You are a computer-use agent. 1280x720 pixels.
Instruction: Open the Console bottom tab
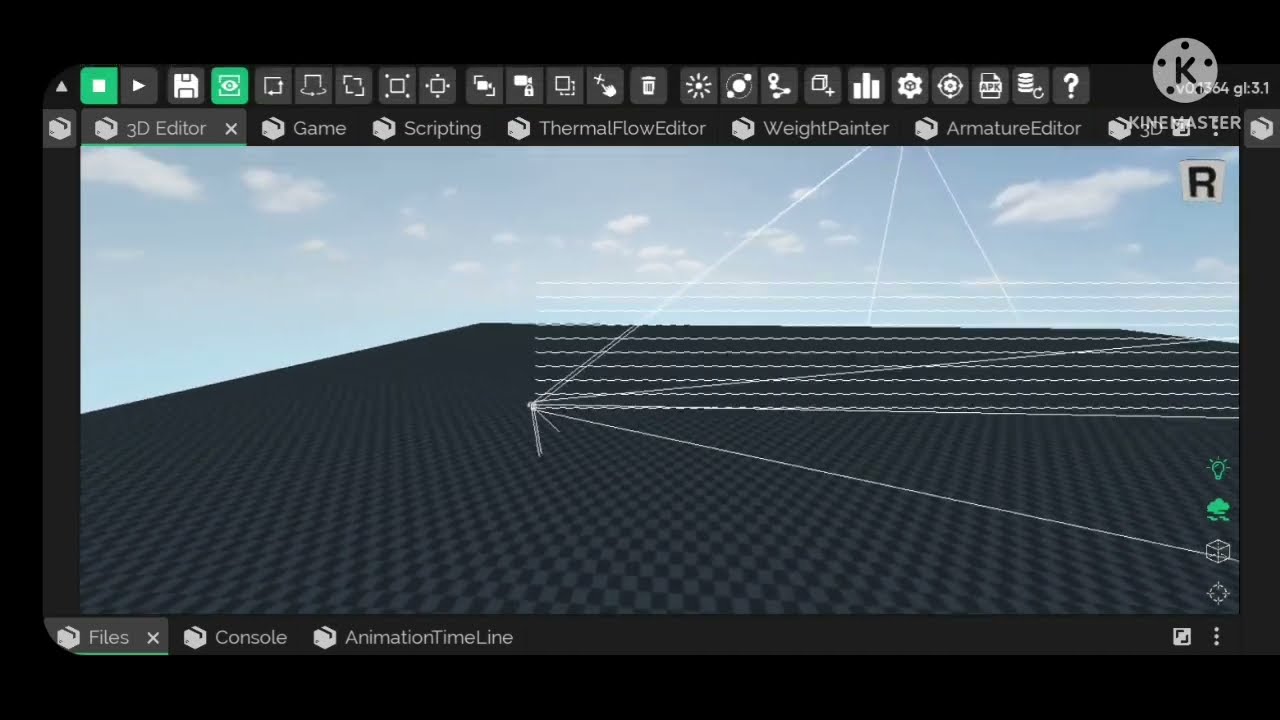tap(236, 637)
